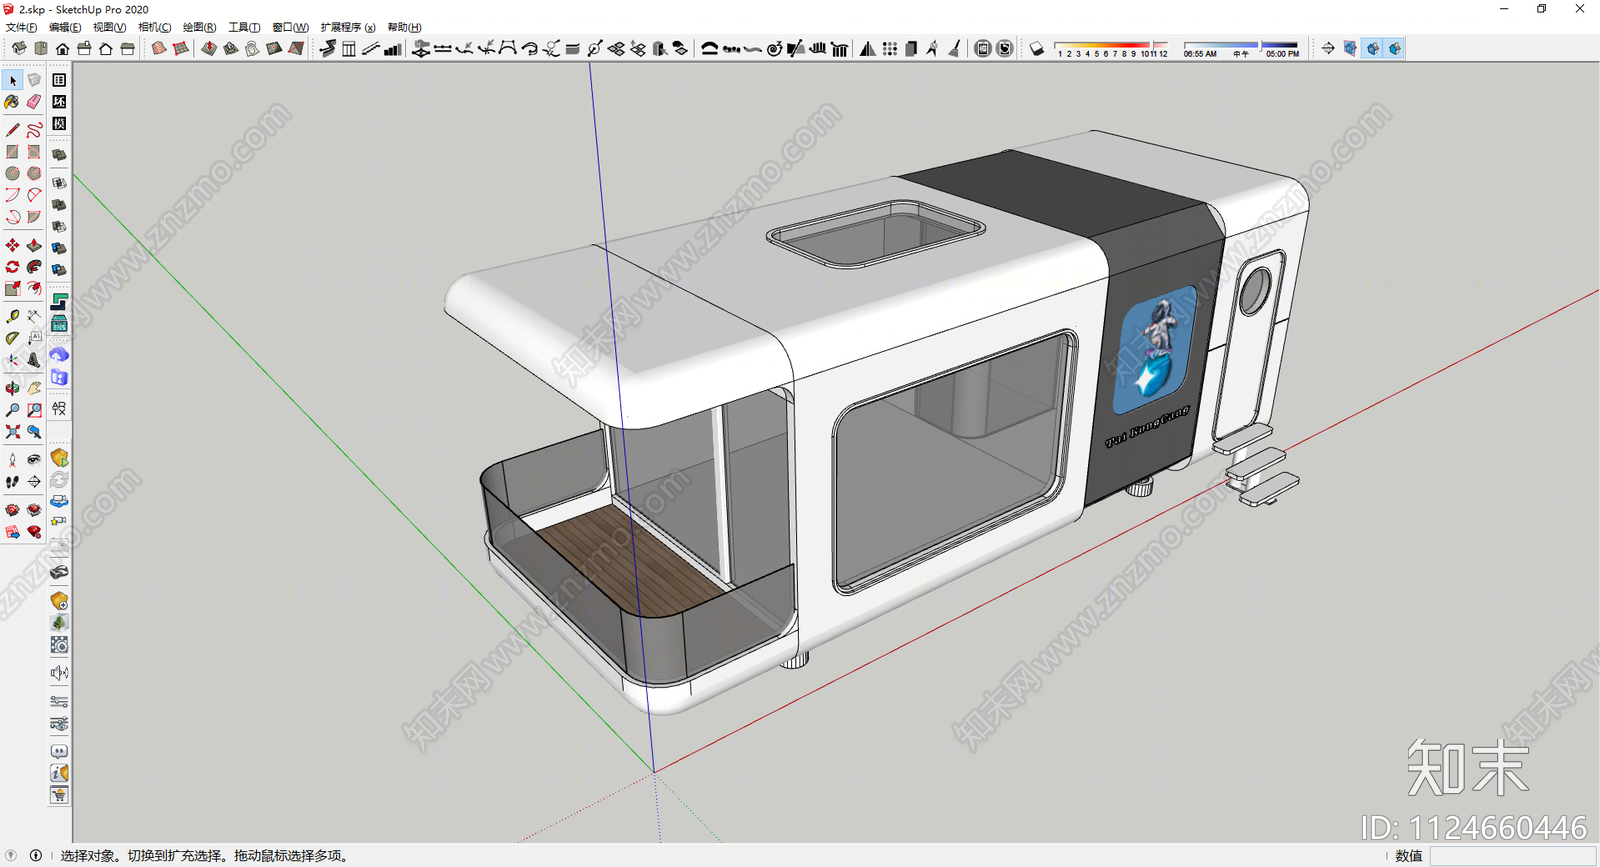Select the Line pencil tool

(12, 130)
